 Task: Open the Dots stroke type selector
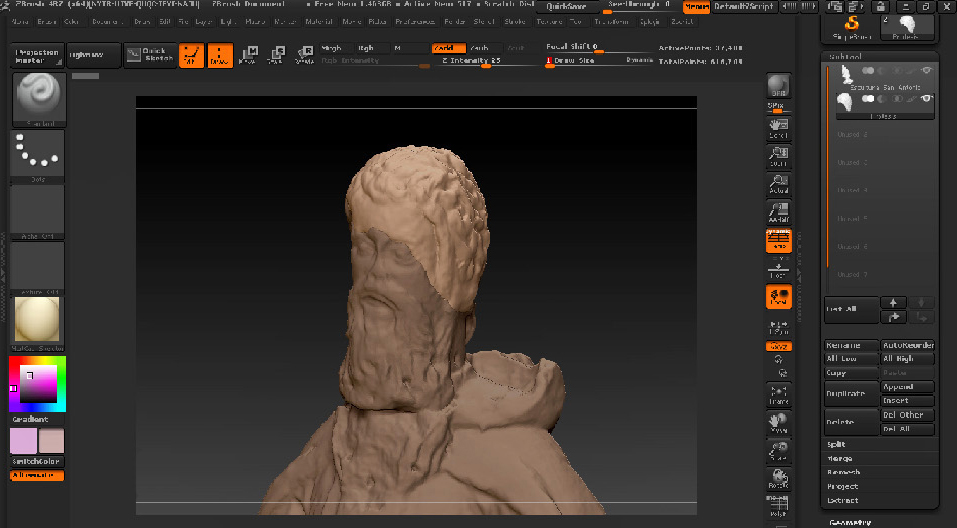[x=38, y=156]
